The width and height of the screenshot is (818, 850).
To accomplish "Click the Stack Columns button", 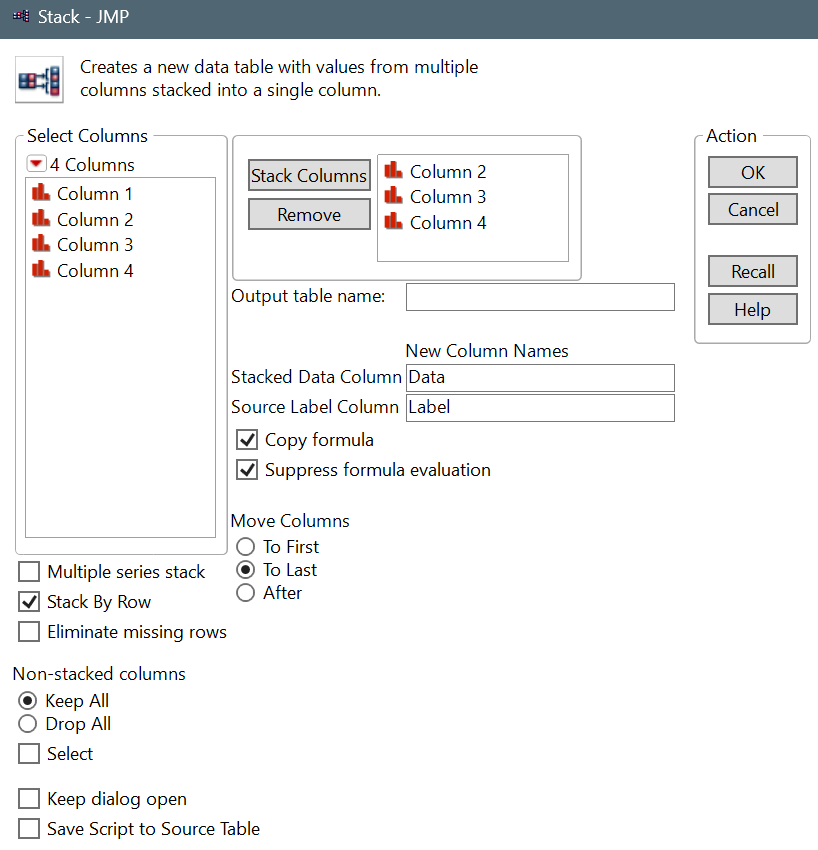I will 309,175.
